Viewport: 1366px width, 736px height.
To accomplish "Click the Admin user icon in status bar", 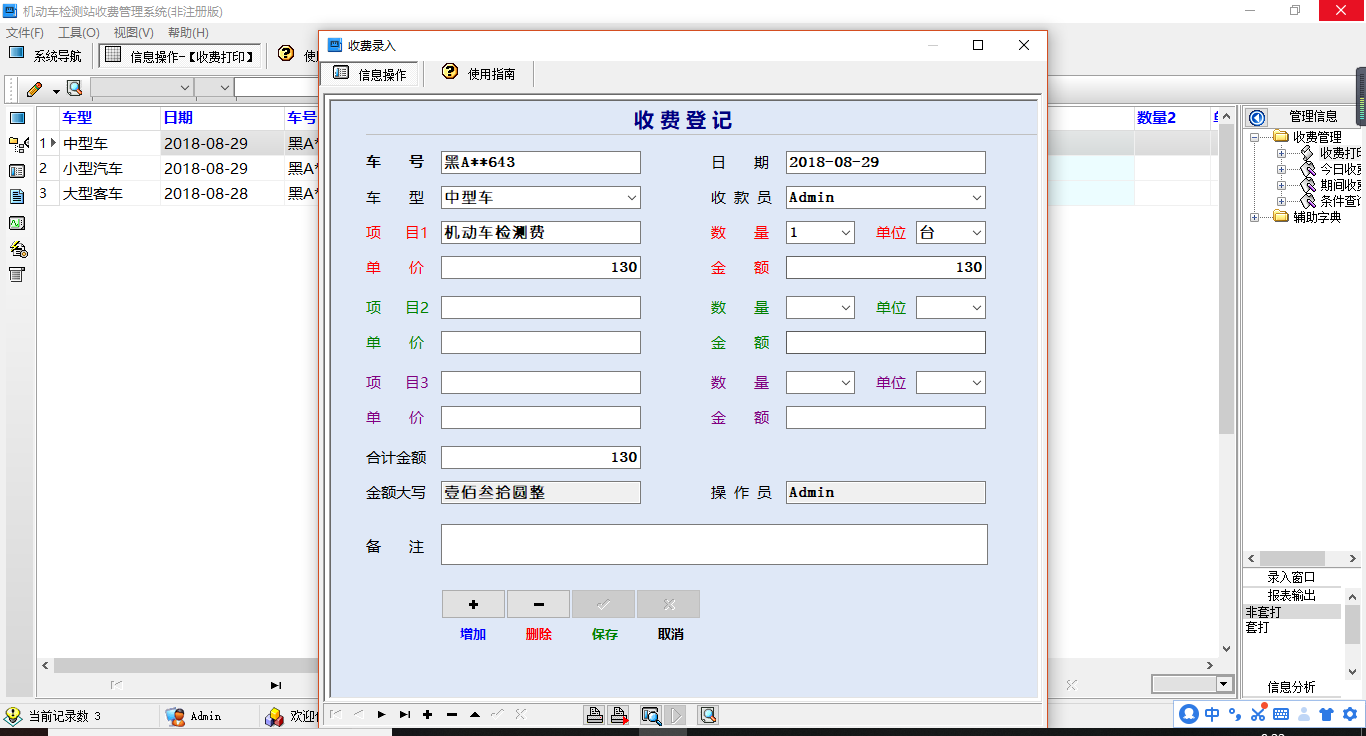I will [x=175, y=716].
